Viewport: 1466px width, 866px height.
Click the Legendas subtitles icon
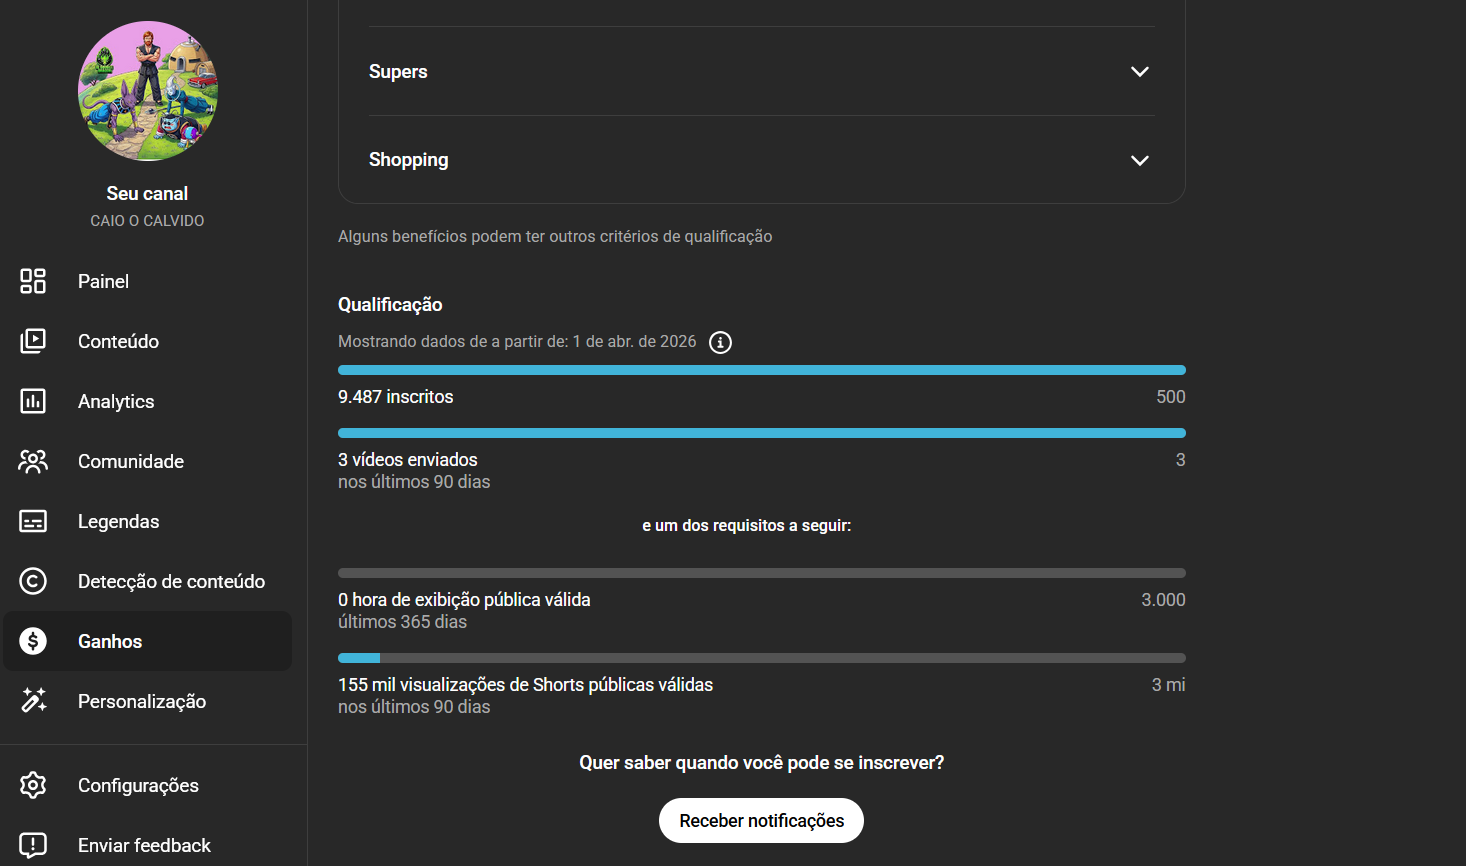33,521
